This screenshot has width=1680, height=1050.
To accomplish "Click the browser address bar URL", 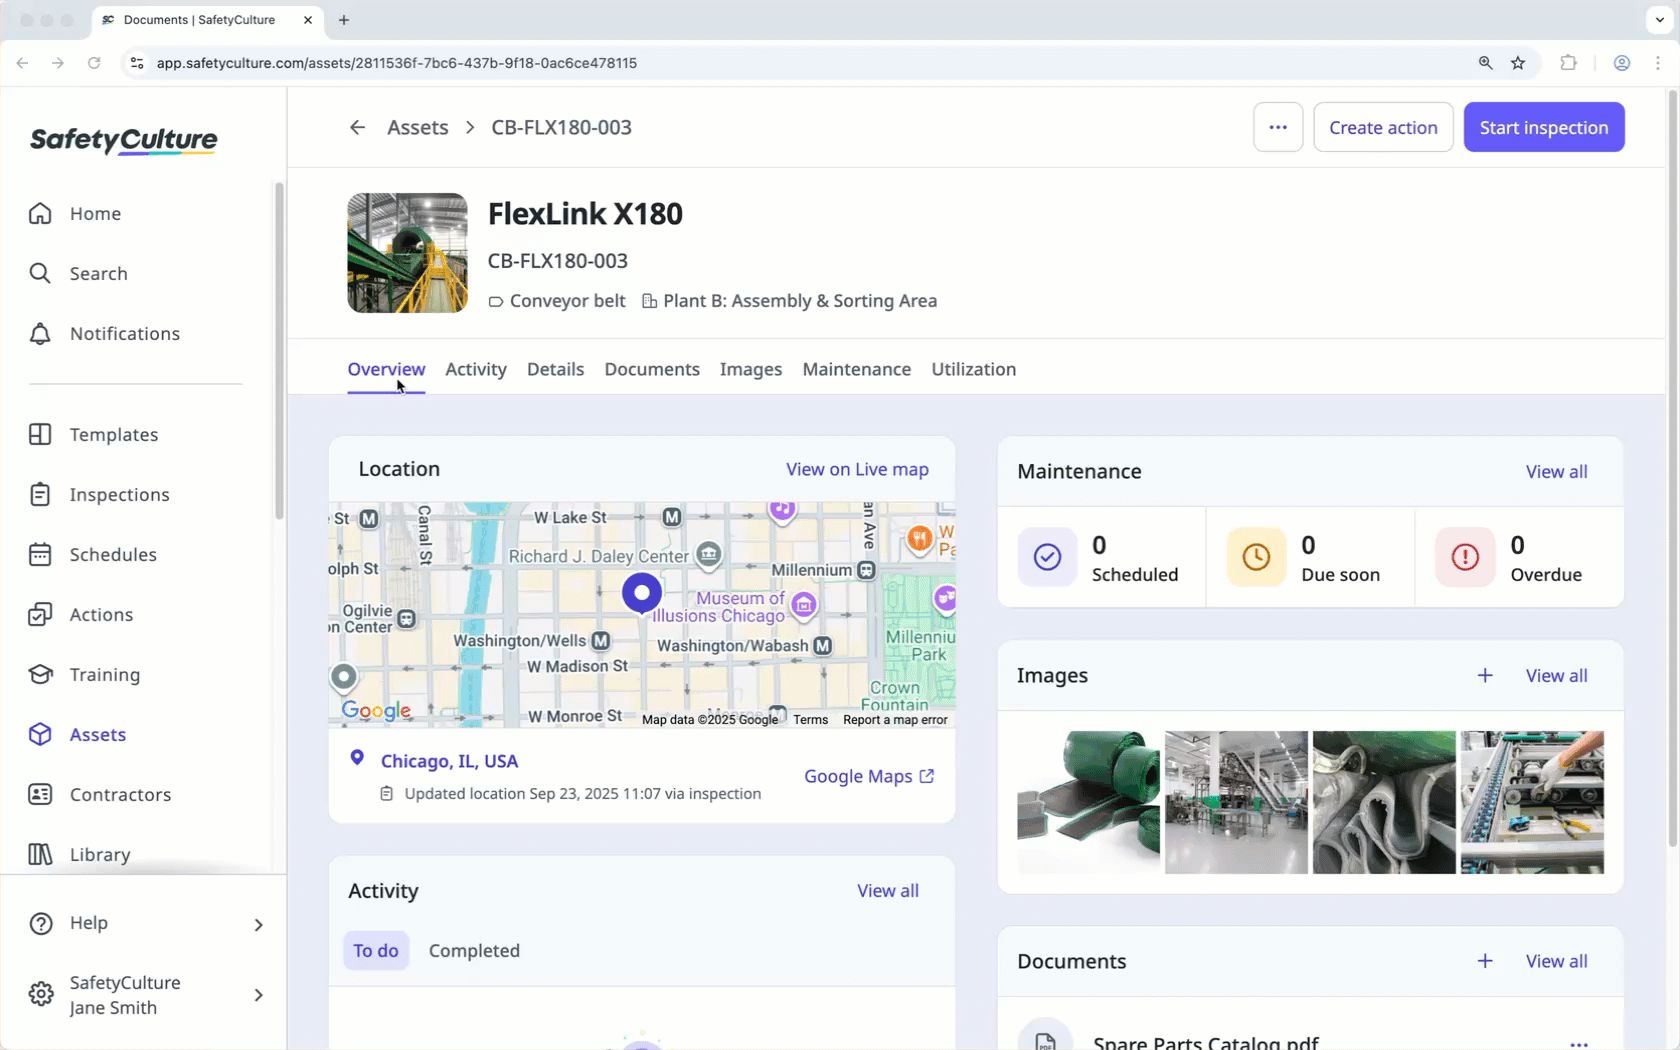I will (x=397, y=63).
